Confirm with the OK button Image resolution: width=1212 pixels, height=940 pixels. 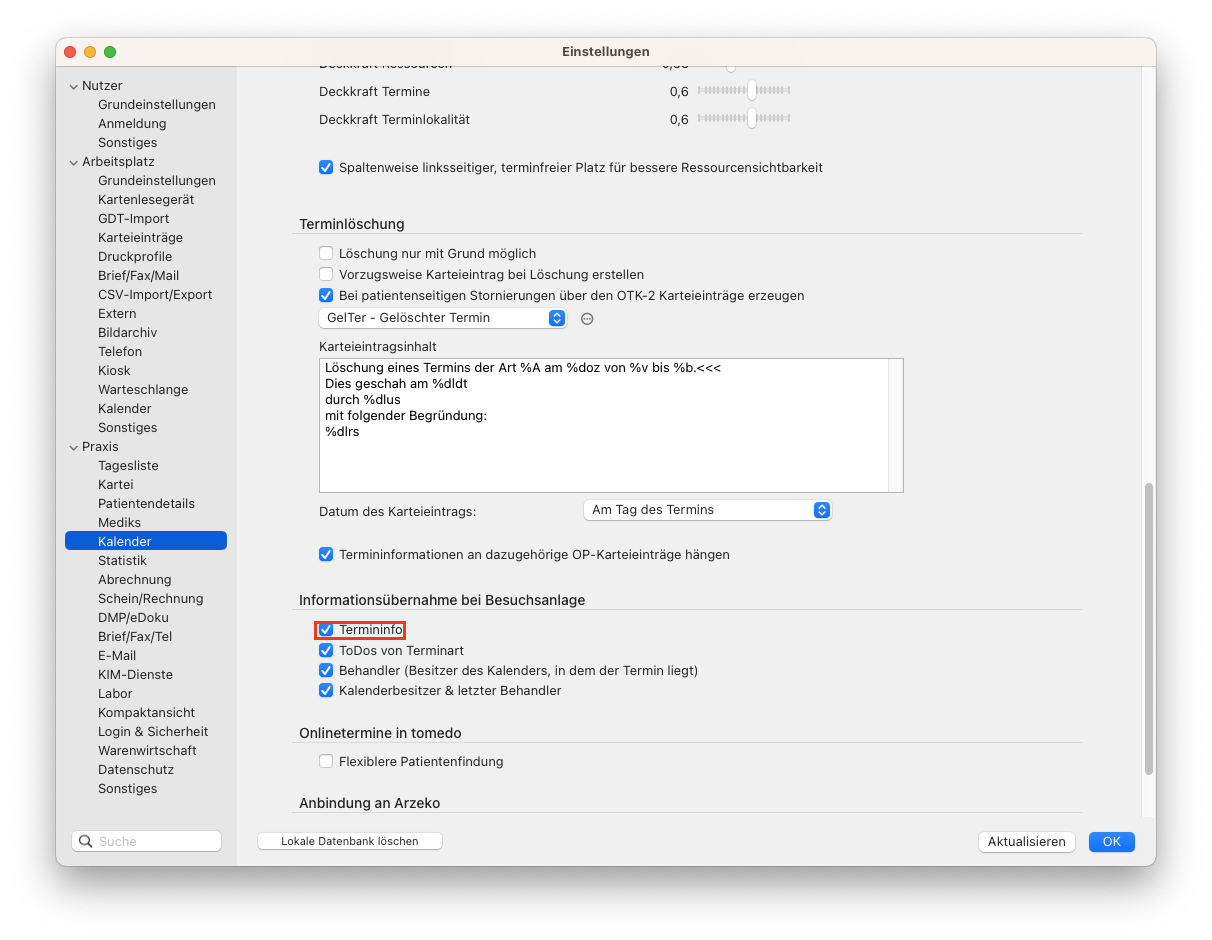(1112, 842)
